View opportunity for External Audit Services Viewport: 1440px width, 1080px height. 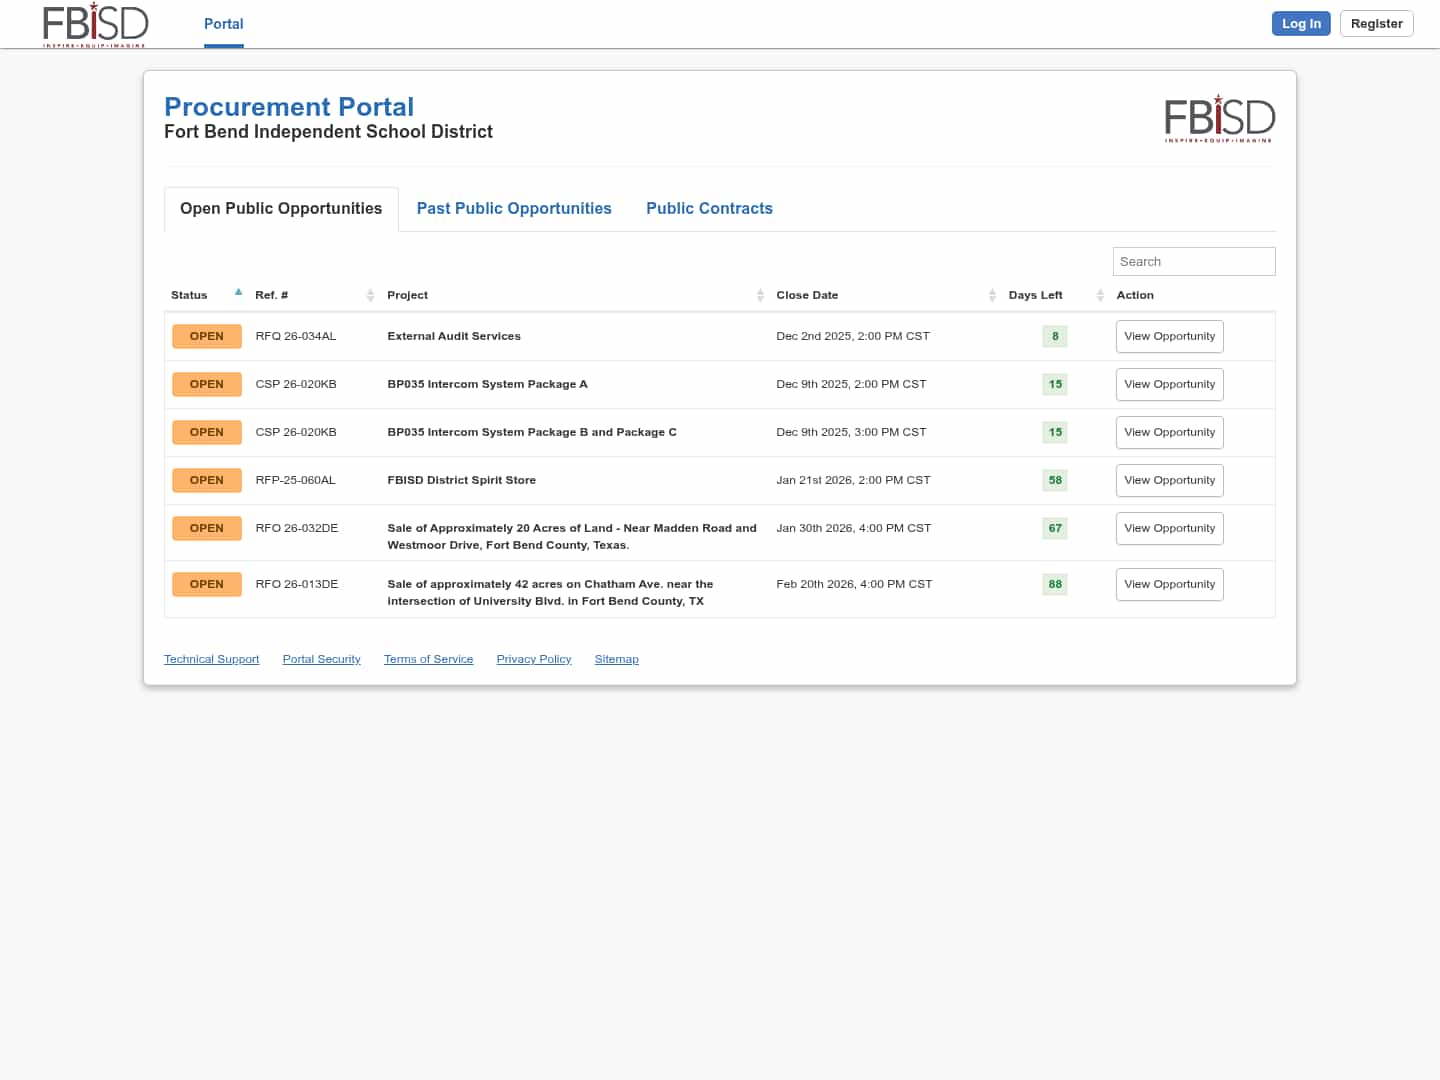coord(1169,337)
